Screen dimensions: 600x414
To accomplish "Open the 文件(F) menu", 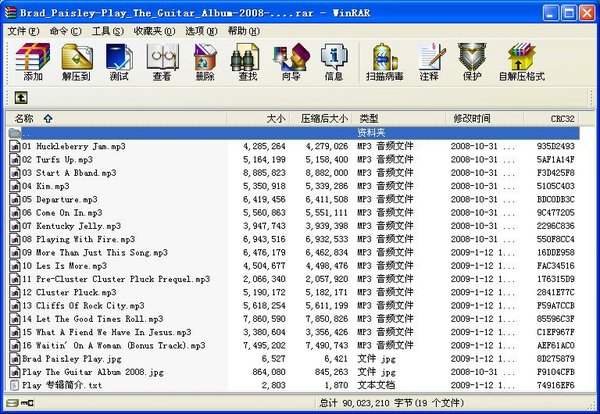I will 24,31.
